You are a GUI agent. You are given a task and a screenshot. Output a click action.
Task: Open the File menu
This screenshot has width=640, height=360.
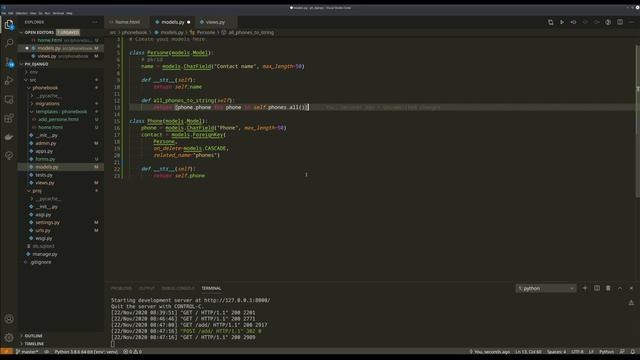coord(4,13)
